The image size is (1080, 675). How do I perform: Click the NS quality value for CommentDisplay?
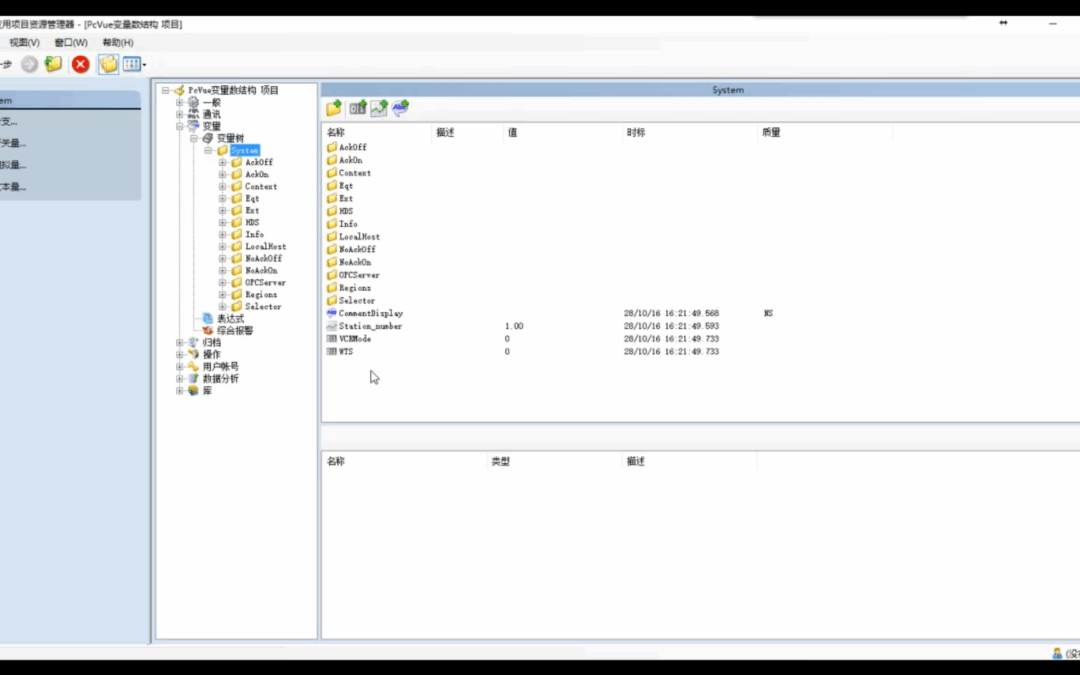(x=768, y=313)
